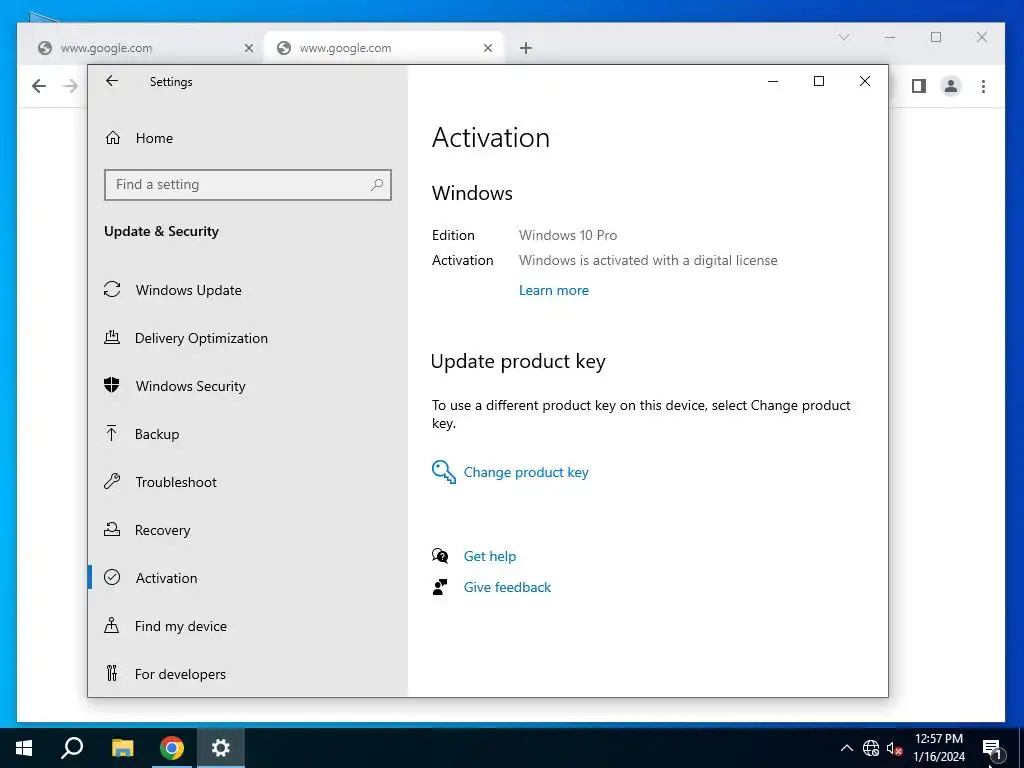
Task: Click Chrome forward navigation arrow
Action: coord(71,86)
